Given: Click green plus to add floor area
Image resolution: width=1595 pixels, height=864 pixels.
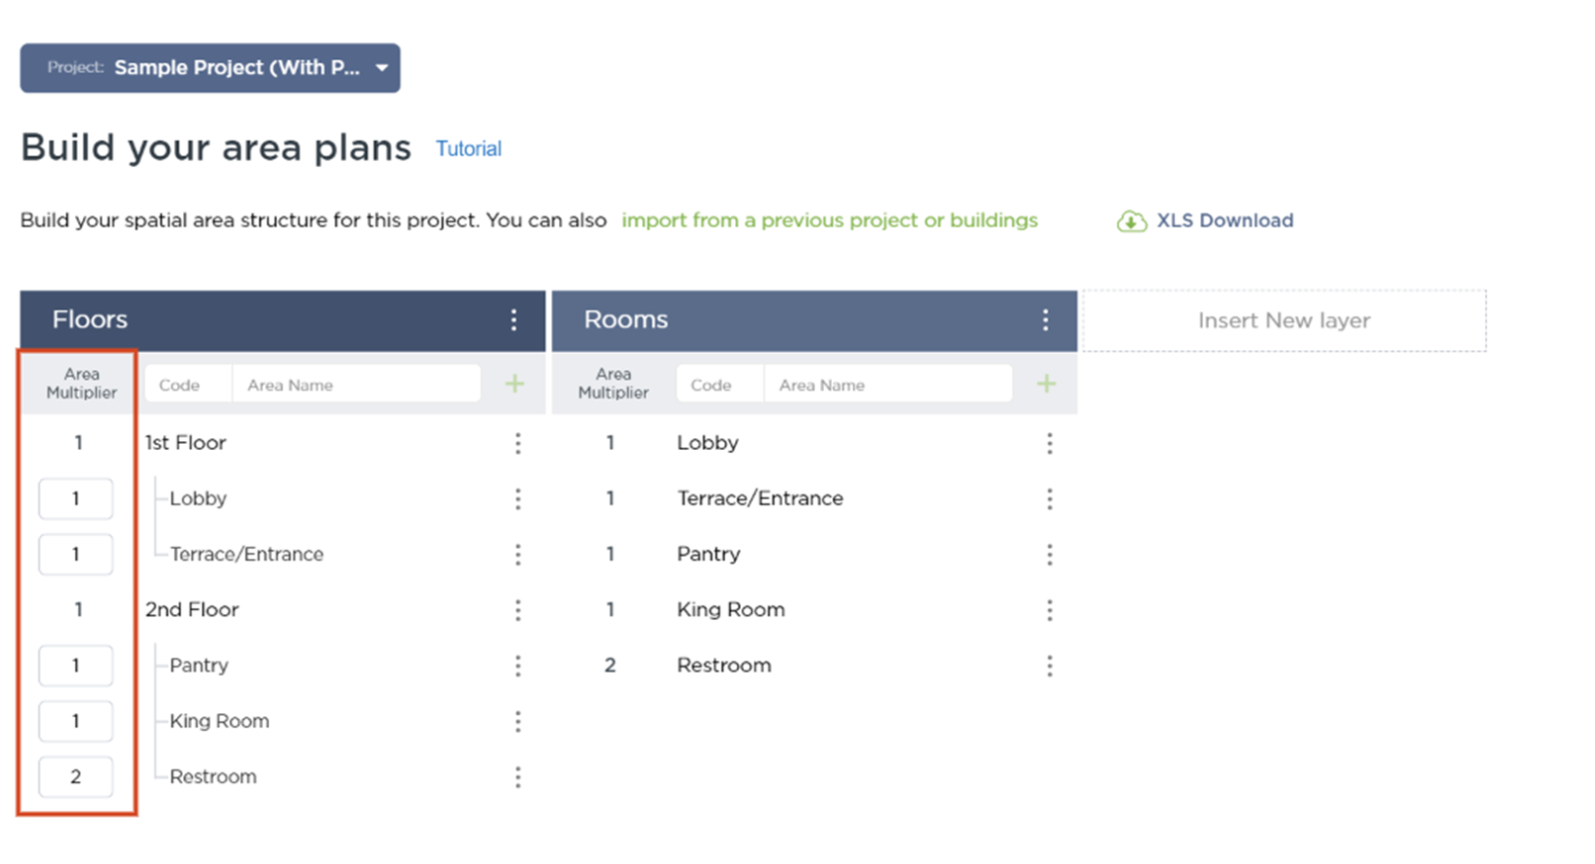Looking at the screenshot, I should [x=514, y=384].
